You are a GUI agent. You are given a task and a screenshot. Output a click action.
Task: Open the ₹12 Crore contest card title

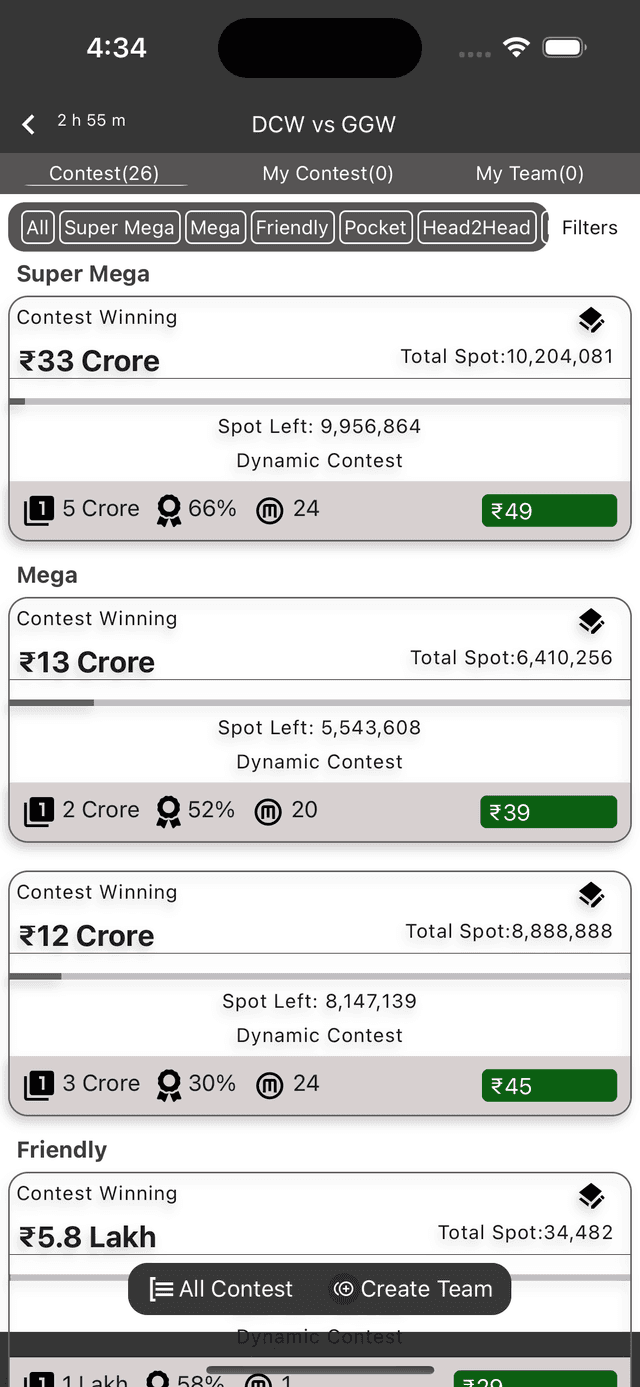[x=87, y=936]
